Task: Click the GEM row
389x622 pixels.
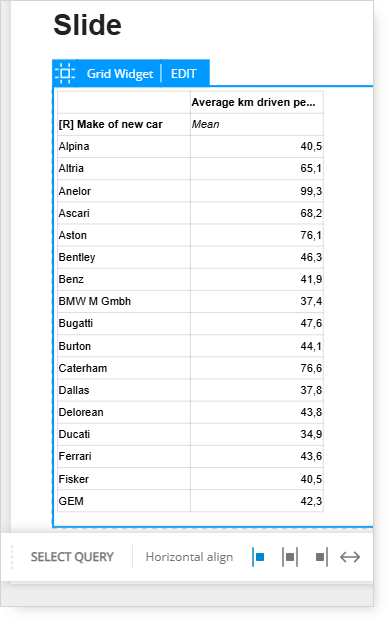Action: (x=190, y=501)
